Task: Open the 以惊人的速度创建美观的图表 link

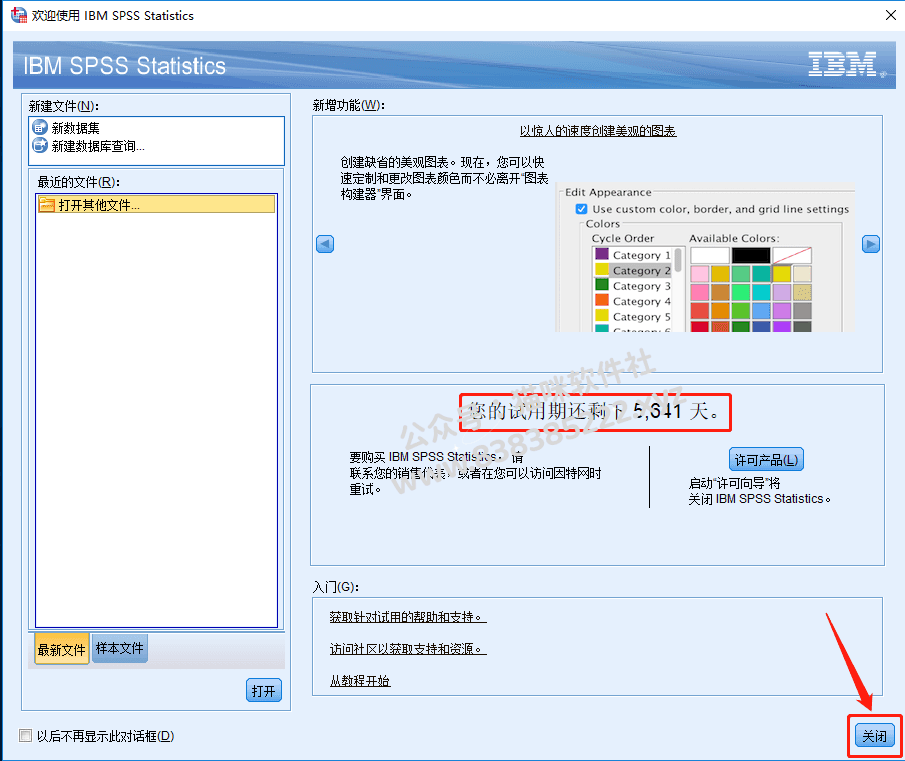Action: [598, 131]
